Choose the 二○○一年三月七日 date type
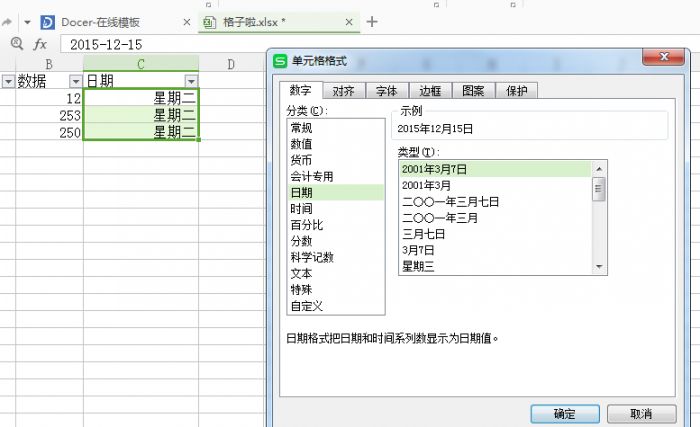This screenshot has height=427, width=700. [x=496, y=201]
